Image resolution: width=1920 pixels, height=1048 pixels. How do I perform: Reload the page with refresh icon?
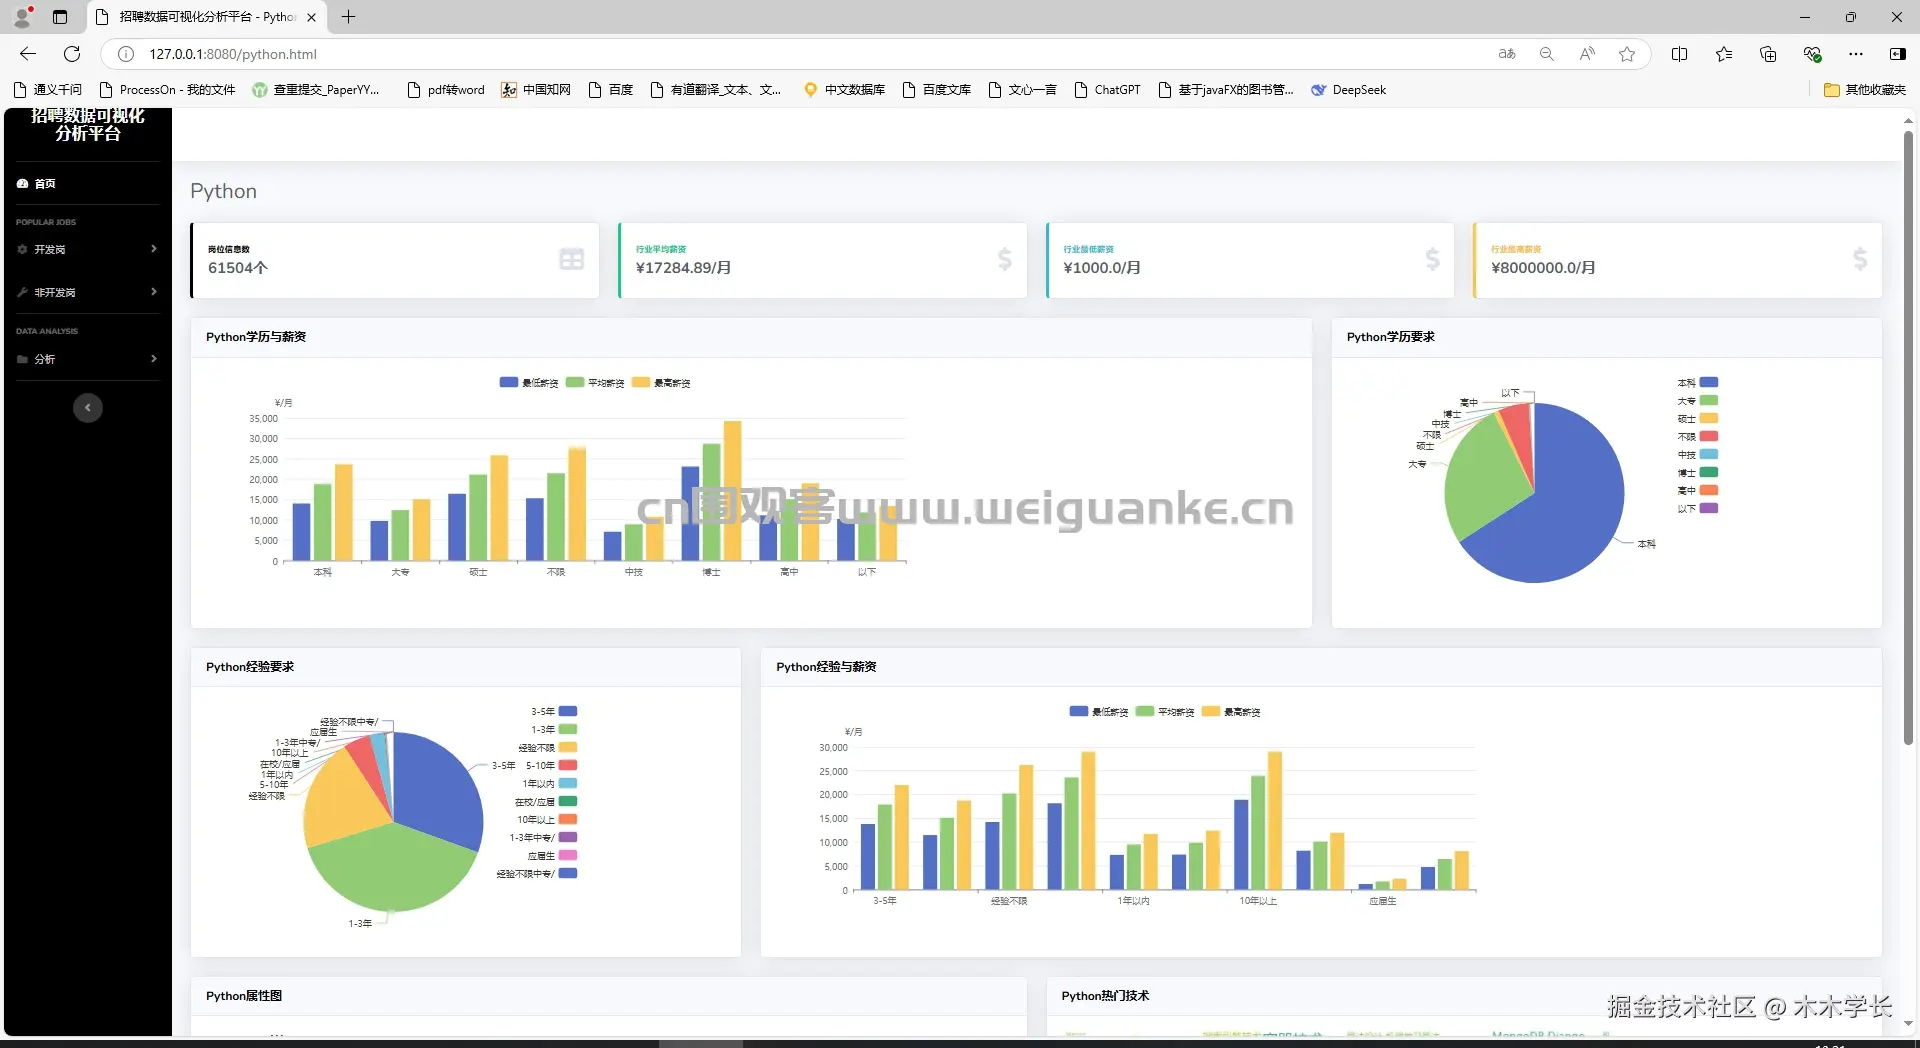72,54
